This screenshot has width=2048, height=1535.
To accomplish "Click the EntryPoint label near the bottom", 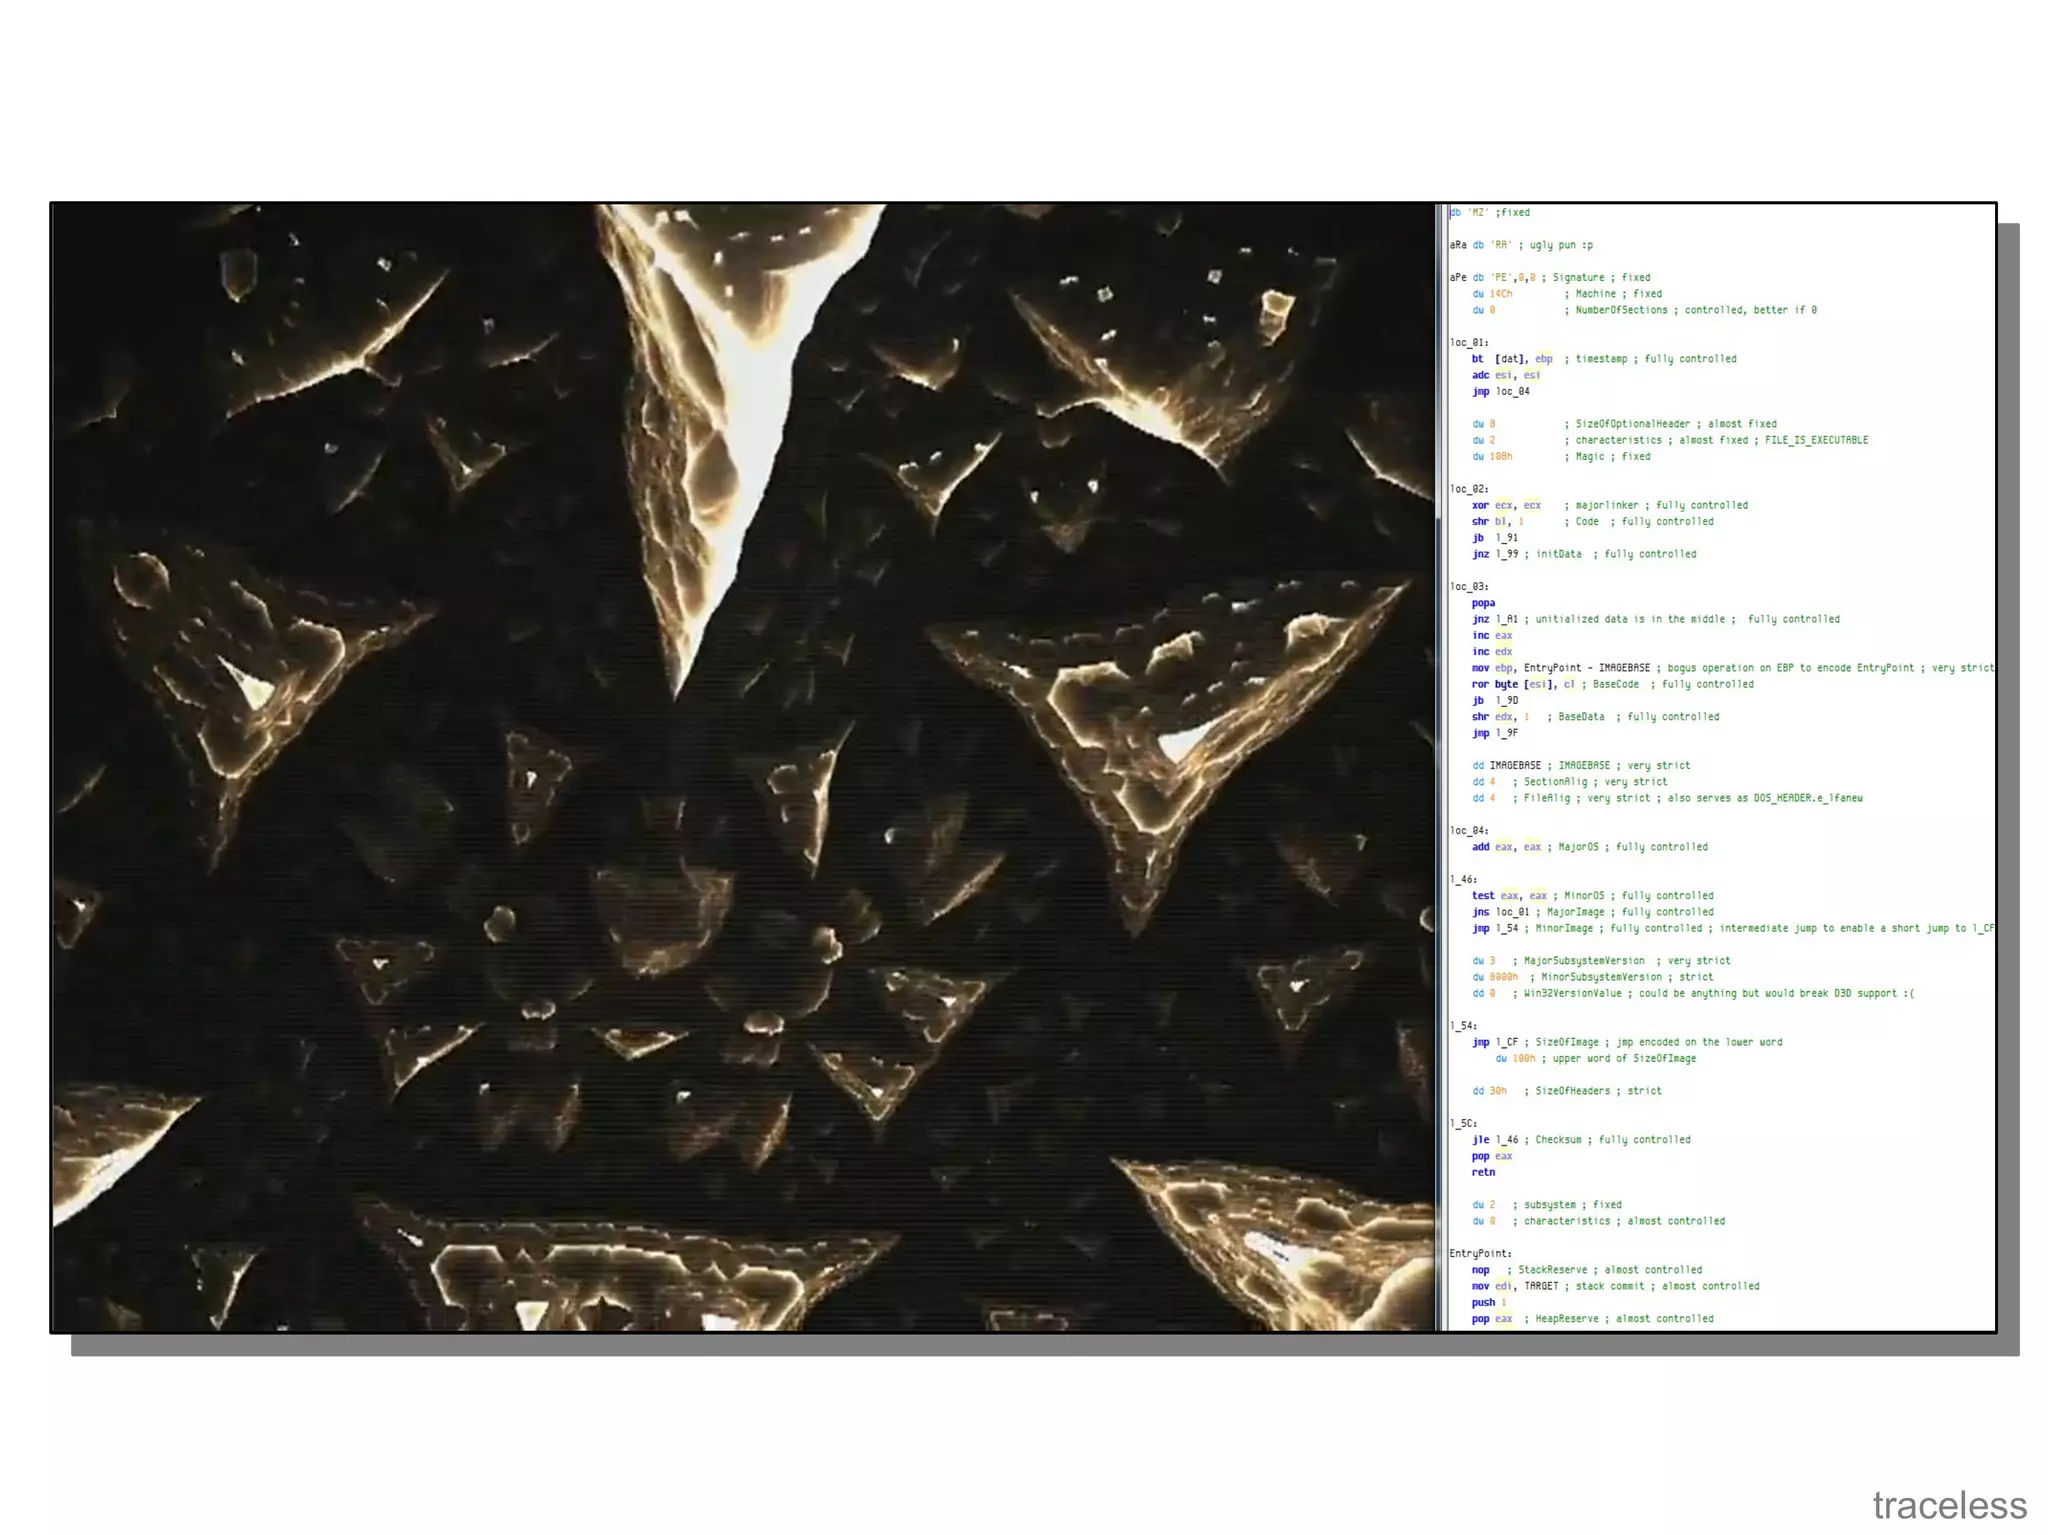I will coord(1480,1253).
